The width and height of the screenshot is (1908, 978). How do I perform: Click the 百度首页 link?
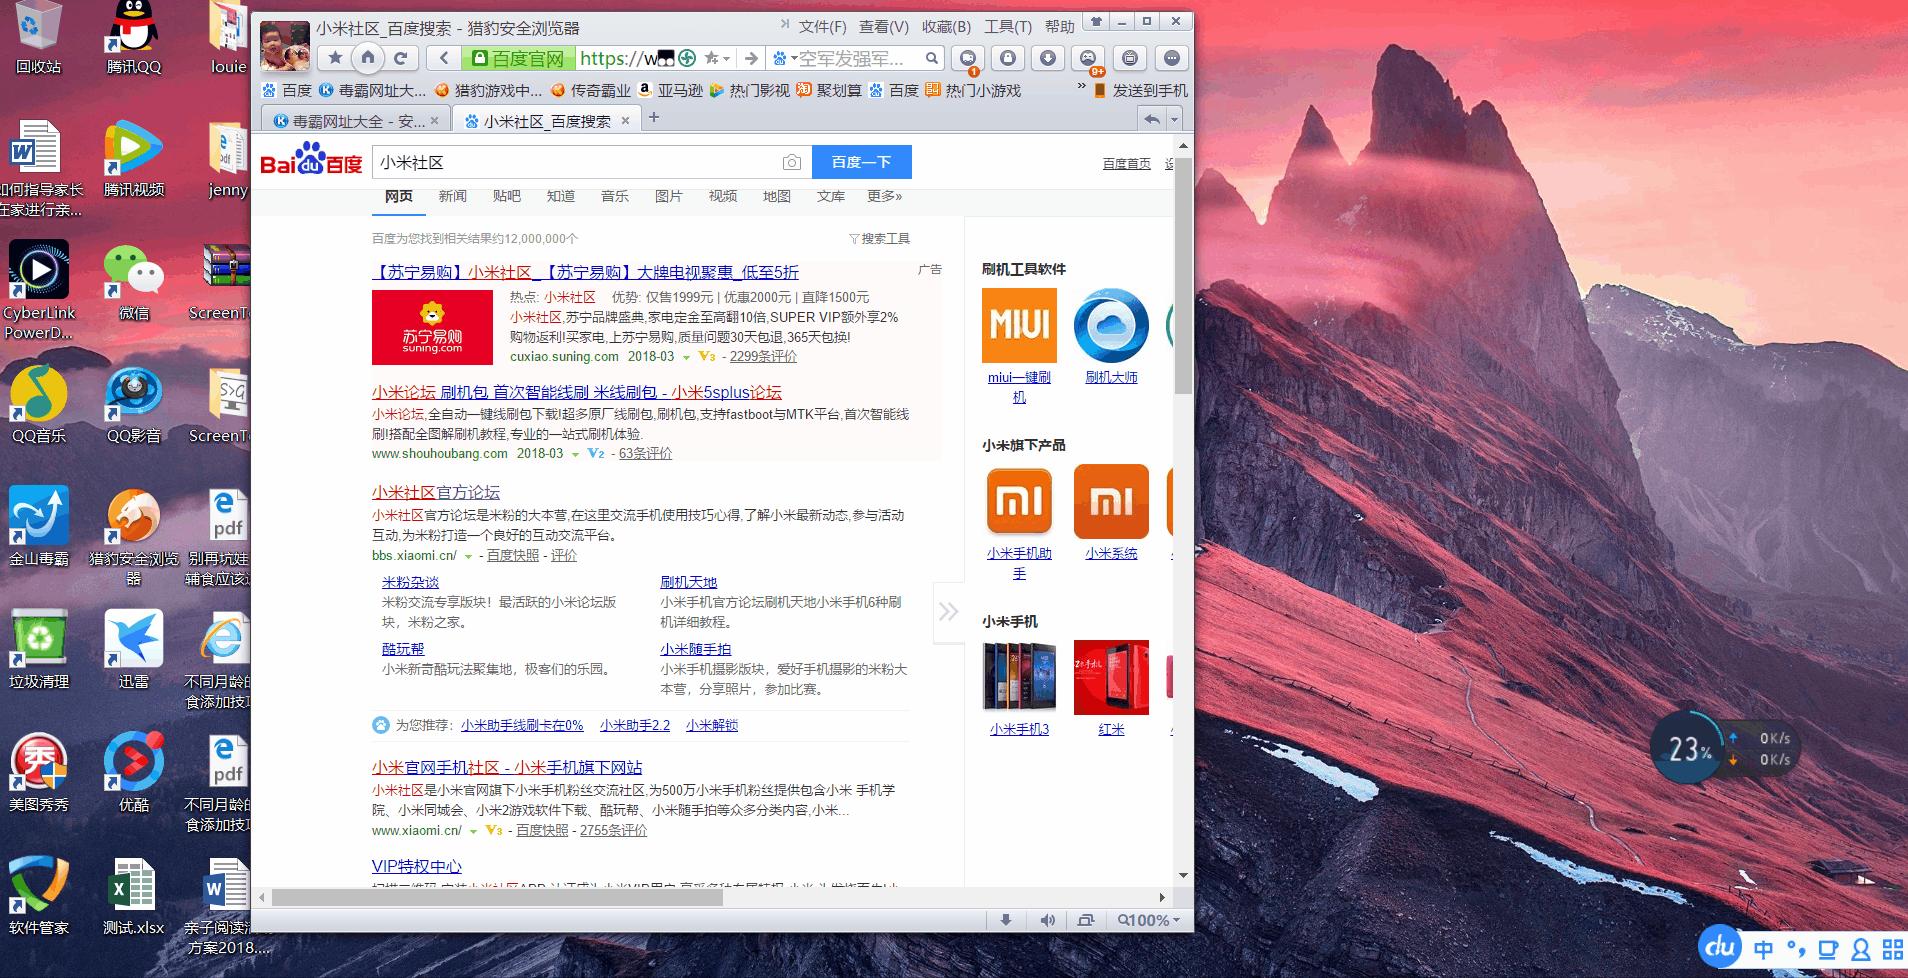[x=1126, y=163]
